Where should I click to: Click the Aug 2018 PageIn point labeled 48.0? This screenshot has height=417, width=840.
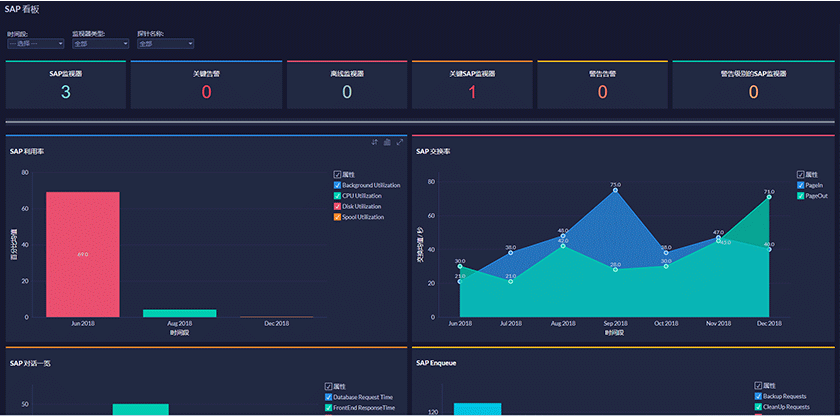click(563, 236)
